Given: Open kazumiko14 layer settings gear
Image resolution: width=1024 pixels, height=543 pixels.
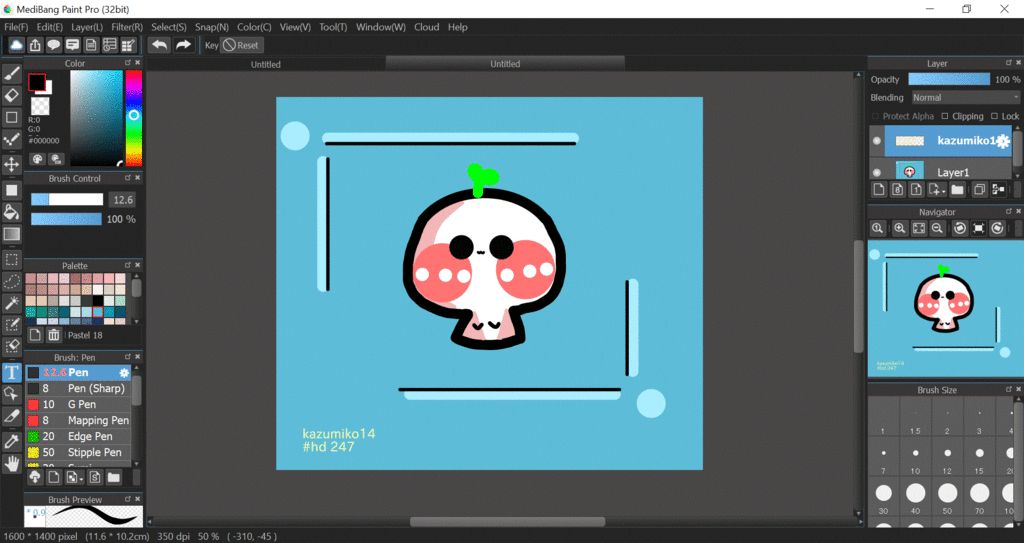Looking at the screenshot, I should (x=1002, y=140).
